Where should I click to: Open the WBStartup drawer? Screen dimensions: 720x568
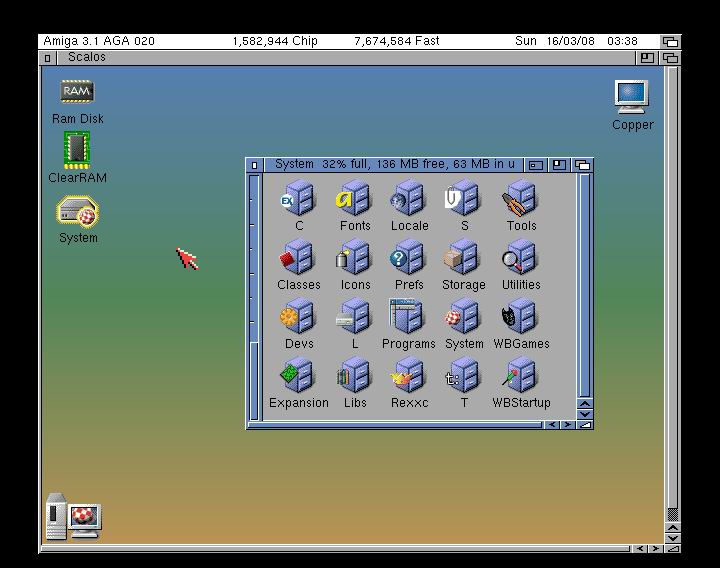521,375
